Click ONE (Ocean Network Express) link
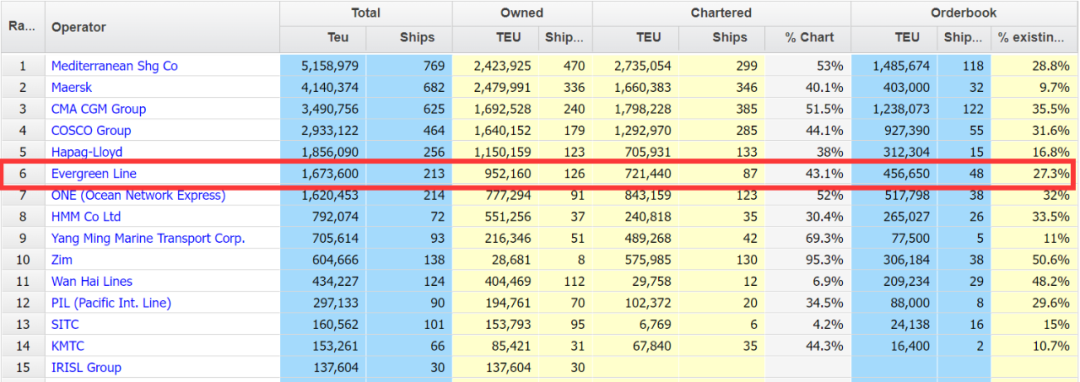The height and width of the screenshot is (382, 1080). coord(138,195)
